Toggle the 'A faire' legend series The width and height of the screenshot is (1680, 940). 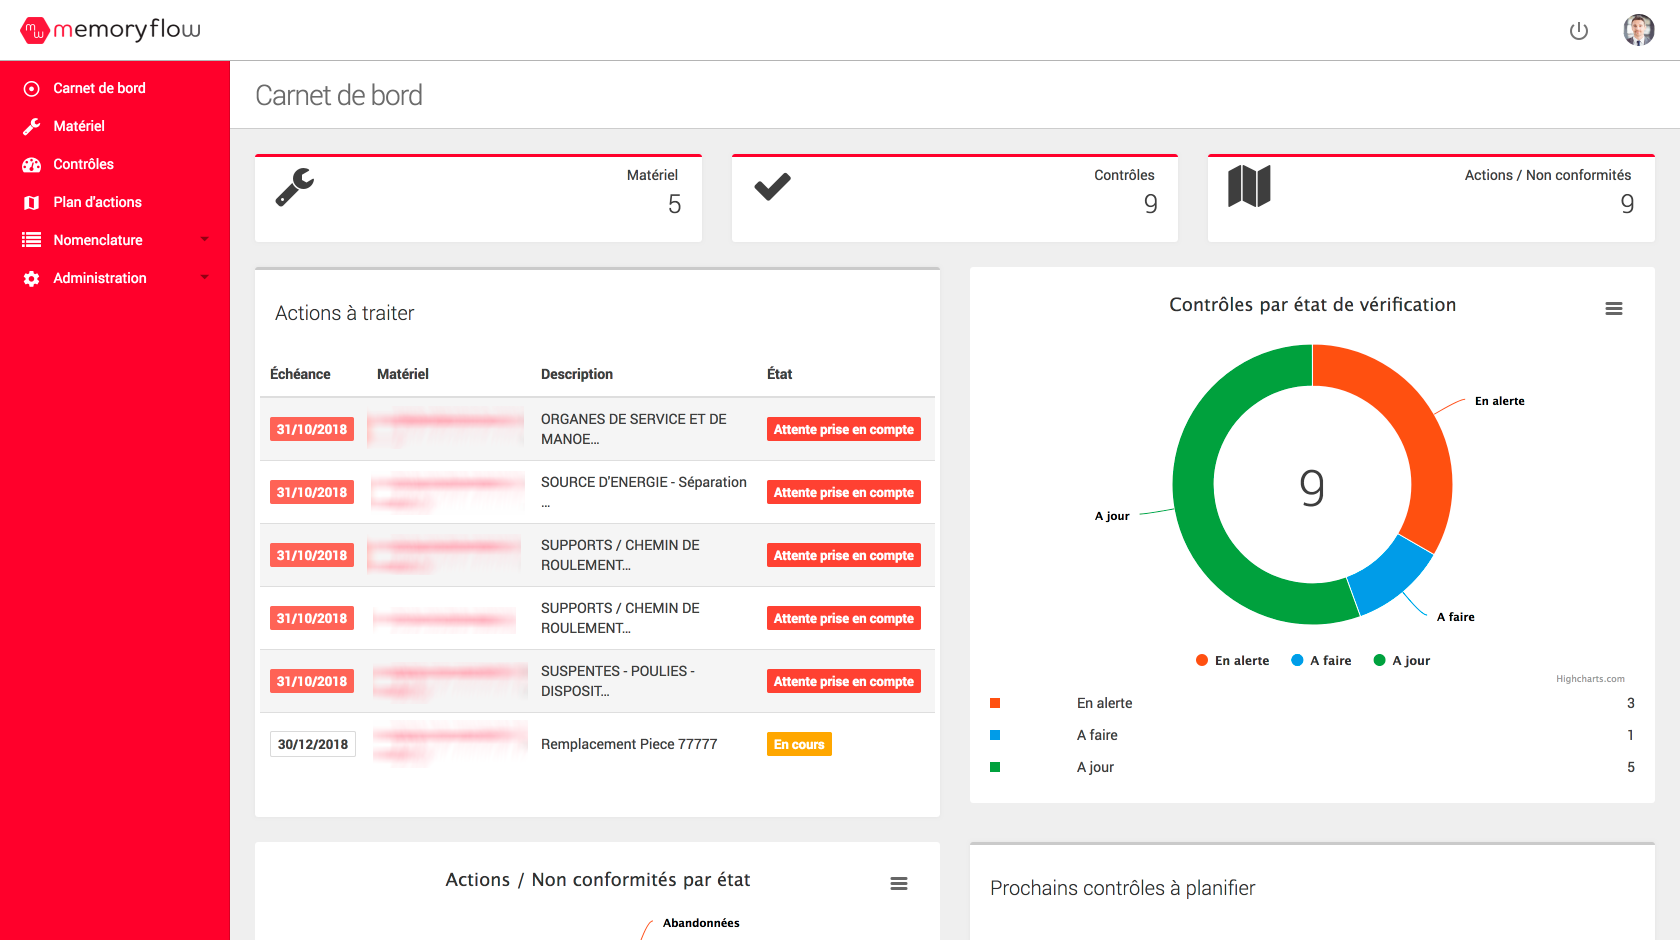click(x=1321, y=661)
